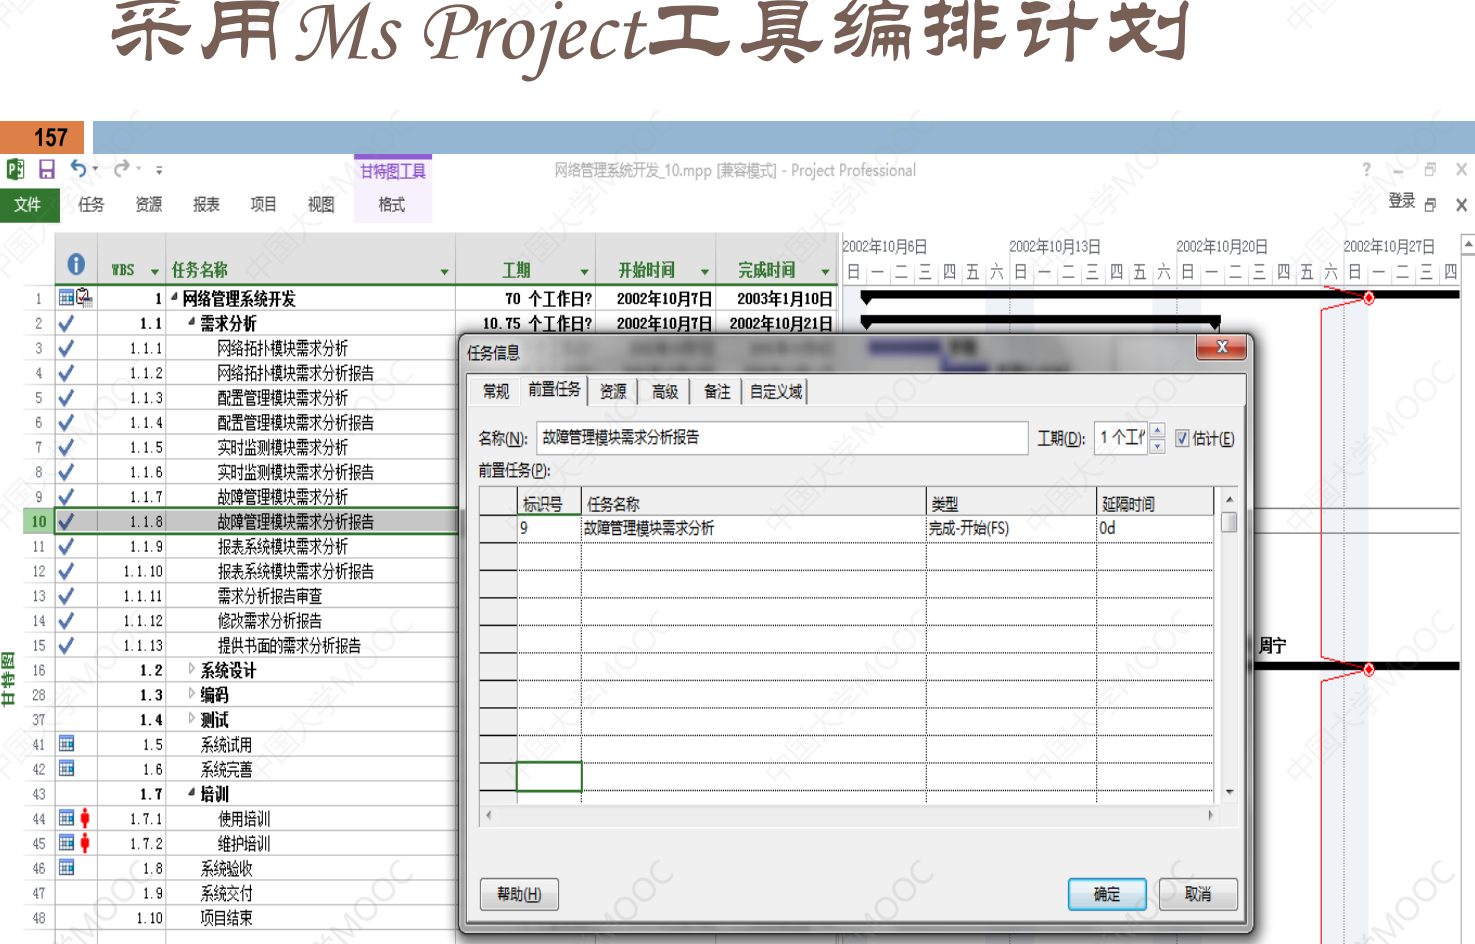The height and width of the screenshot is (944, 1475).
Task: Click the 确定 button
Action: (1107, 894)
